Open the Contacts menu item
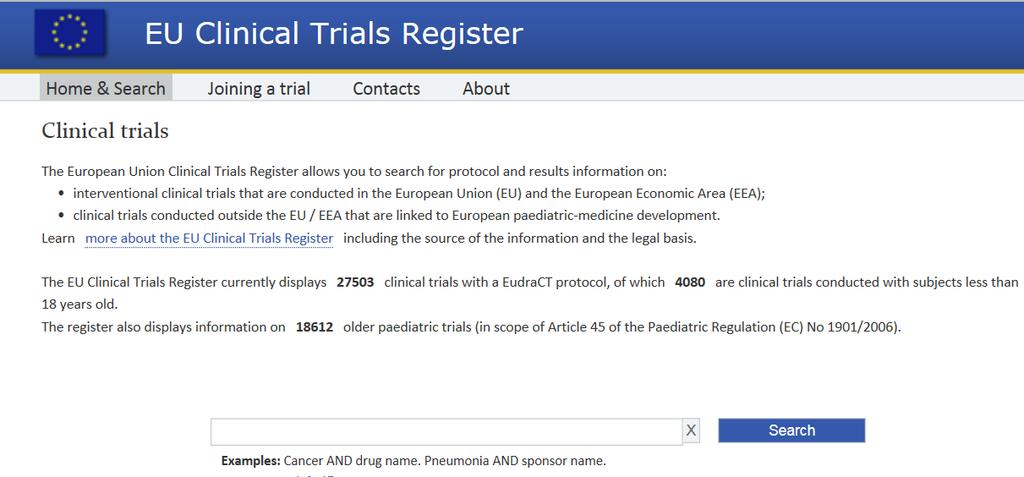 pyautogui.click(x=386, y=88)
